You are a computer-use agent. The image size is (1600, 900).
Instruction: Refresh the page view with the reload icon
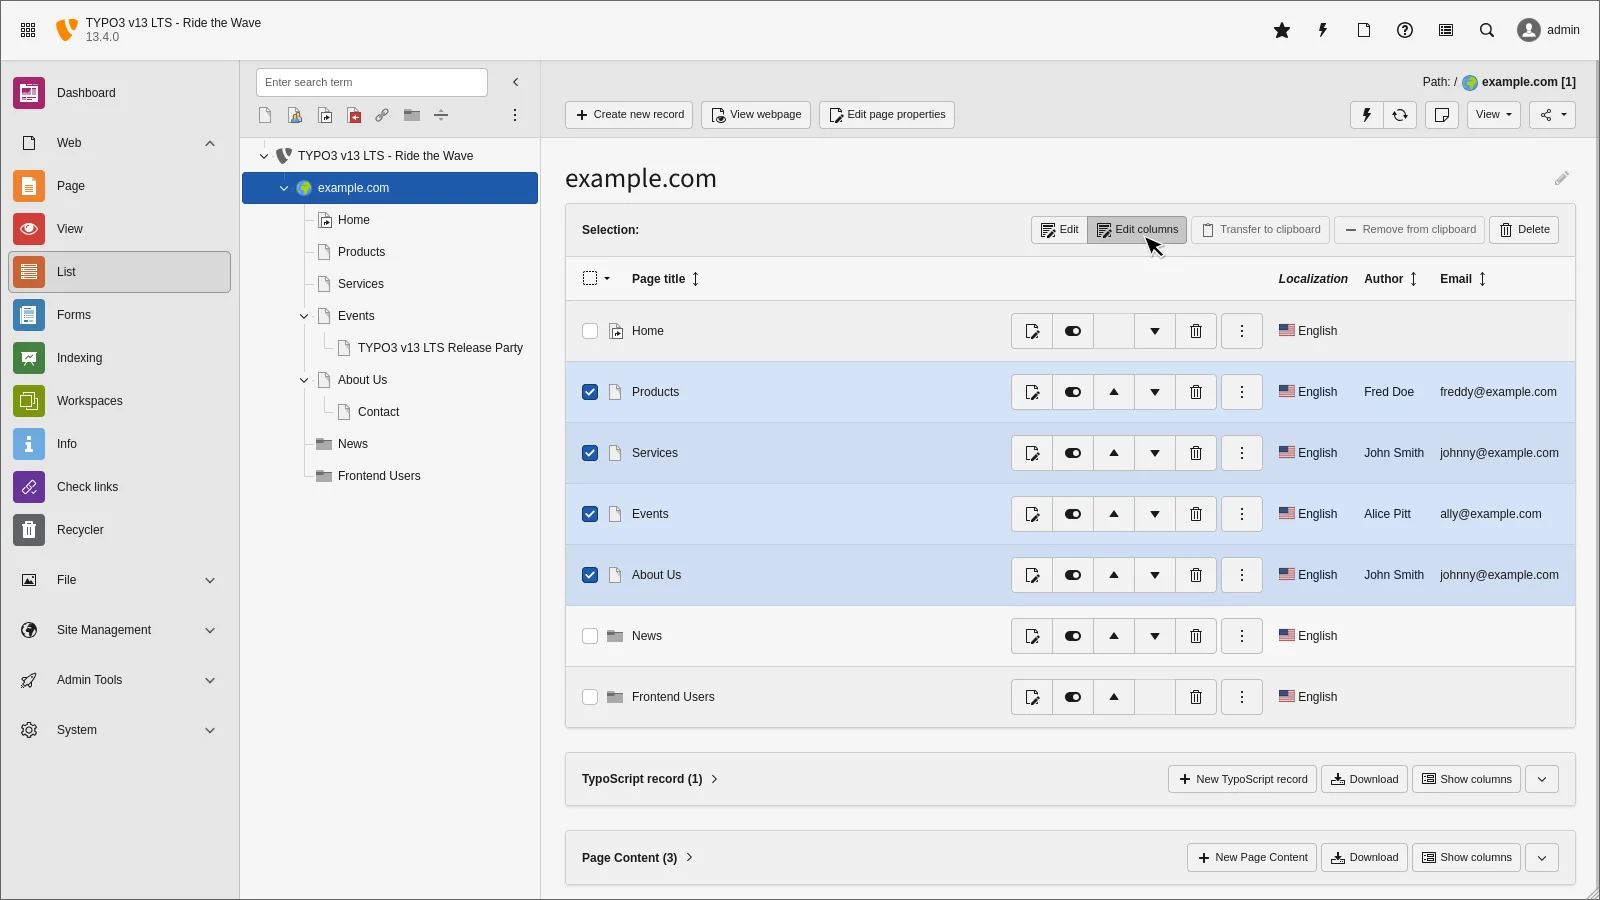coord(1399,115)
